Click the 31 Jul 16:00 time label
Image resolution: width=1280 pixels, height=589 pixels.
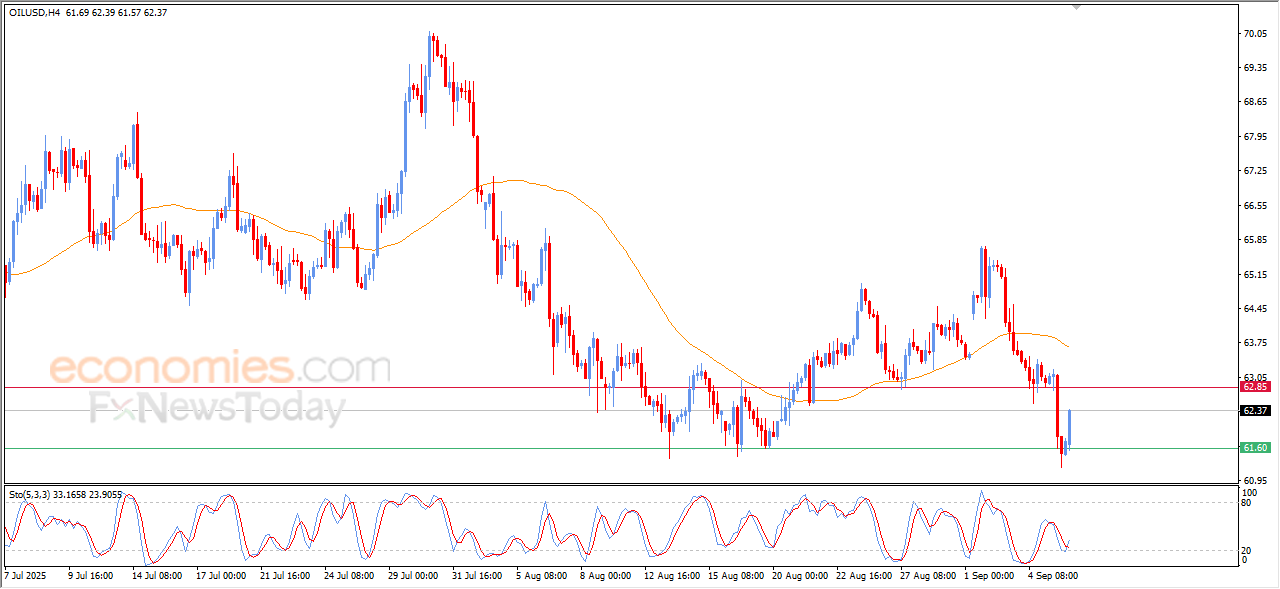477,577
